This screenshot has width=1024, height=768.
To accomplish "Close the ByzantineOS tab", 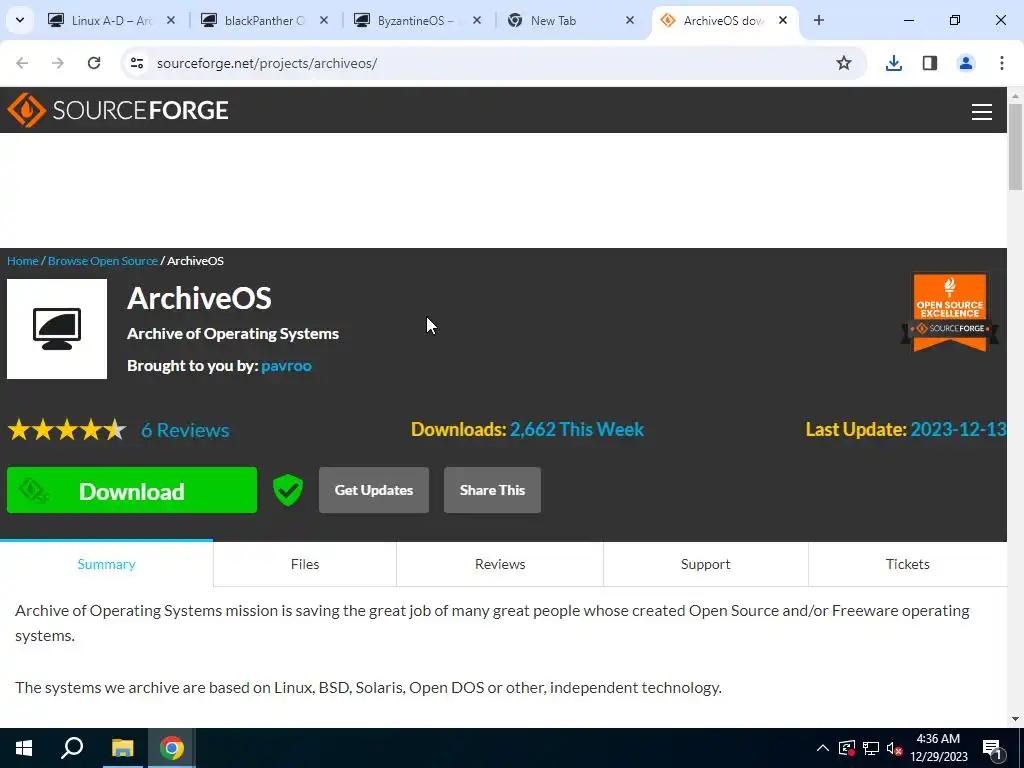I will 477,20.
